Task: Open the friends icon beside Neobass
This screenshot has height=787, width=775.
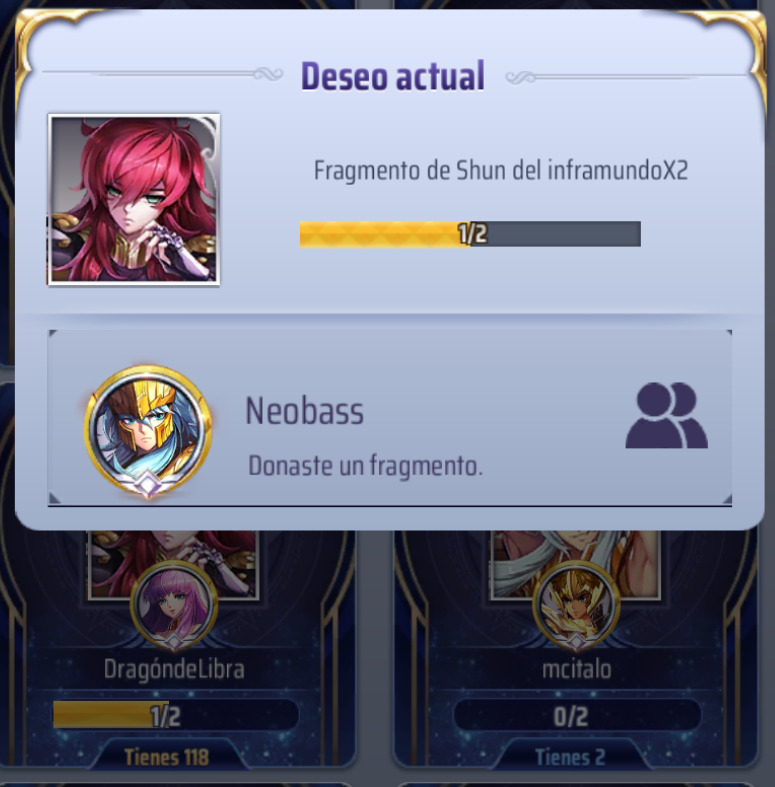Action: click(x=667, y=416)
